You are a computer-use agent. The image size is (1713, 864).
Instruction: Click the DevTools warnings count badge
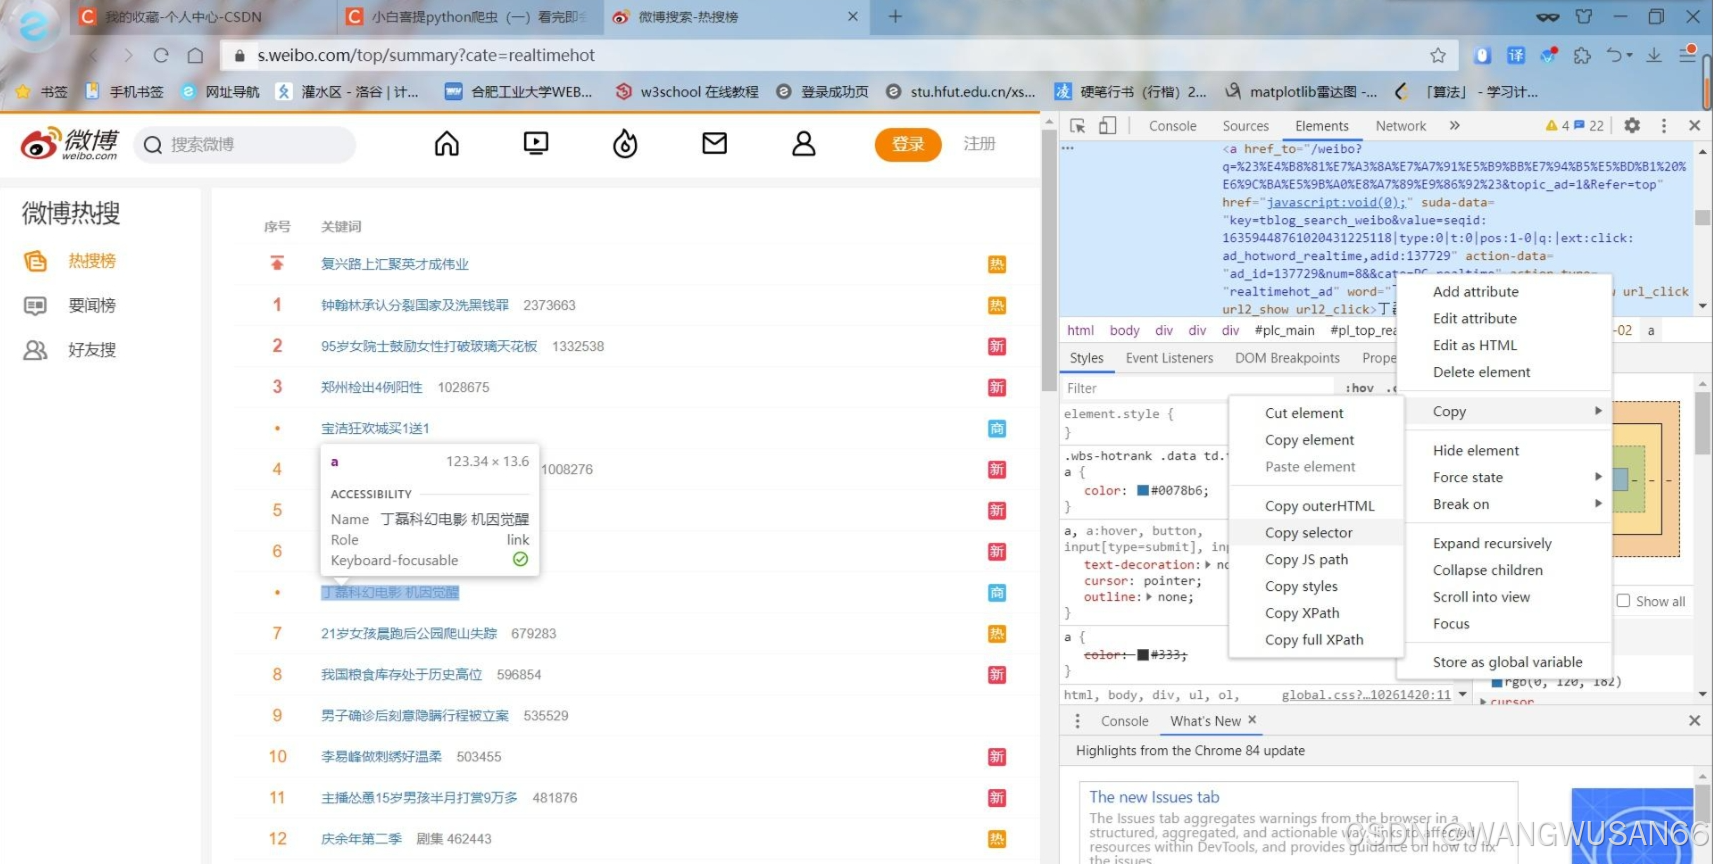pyautogui.click(x=1557, y=126)
